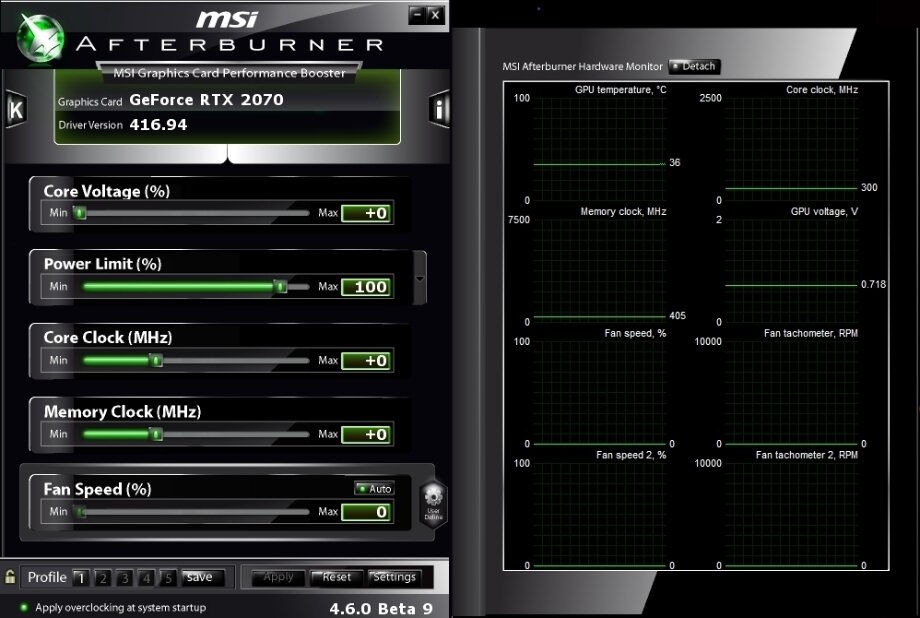Expand the Power Limit dropdown arrow
920x618 pixels.
click(420, 278)
